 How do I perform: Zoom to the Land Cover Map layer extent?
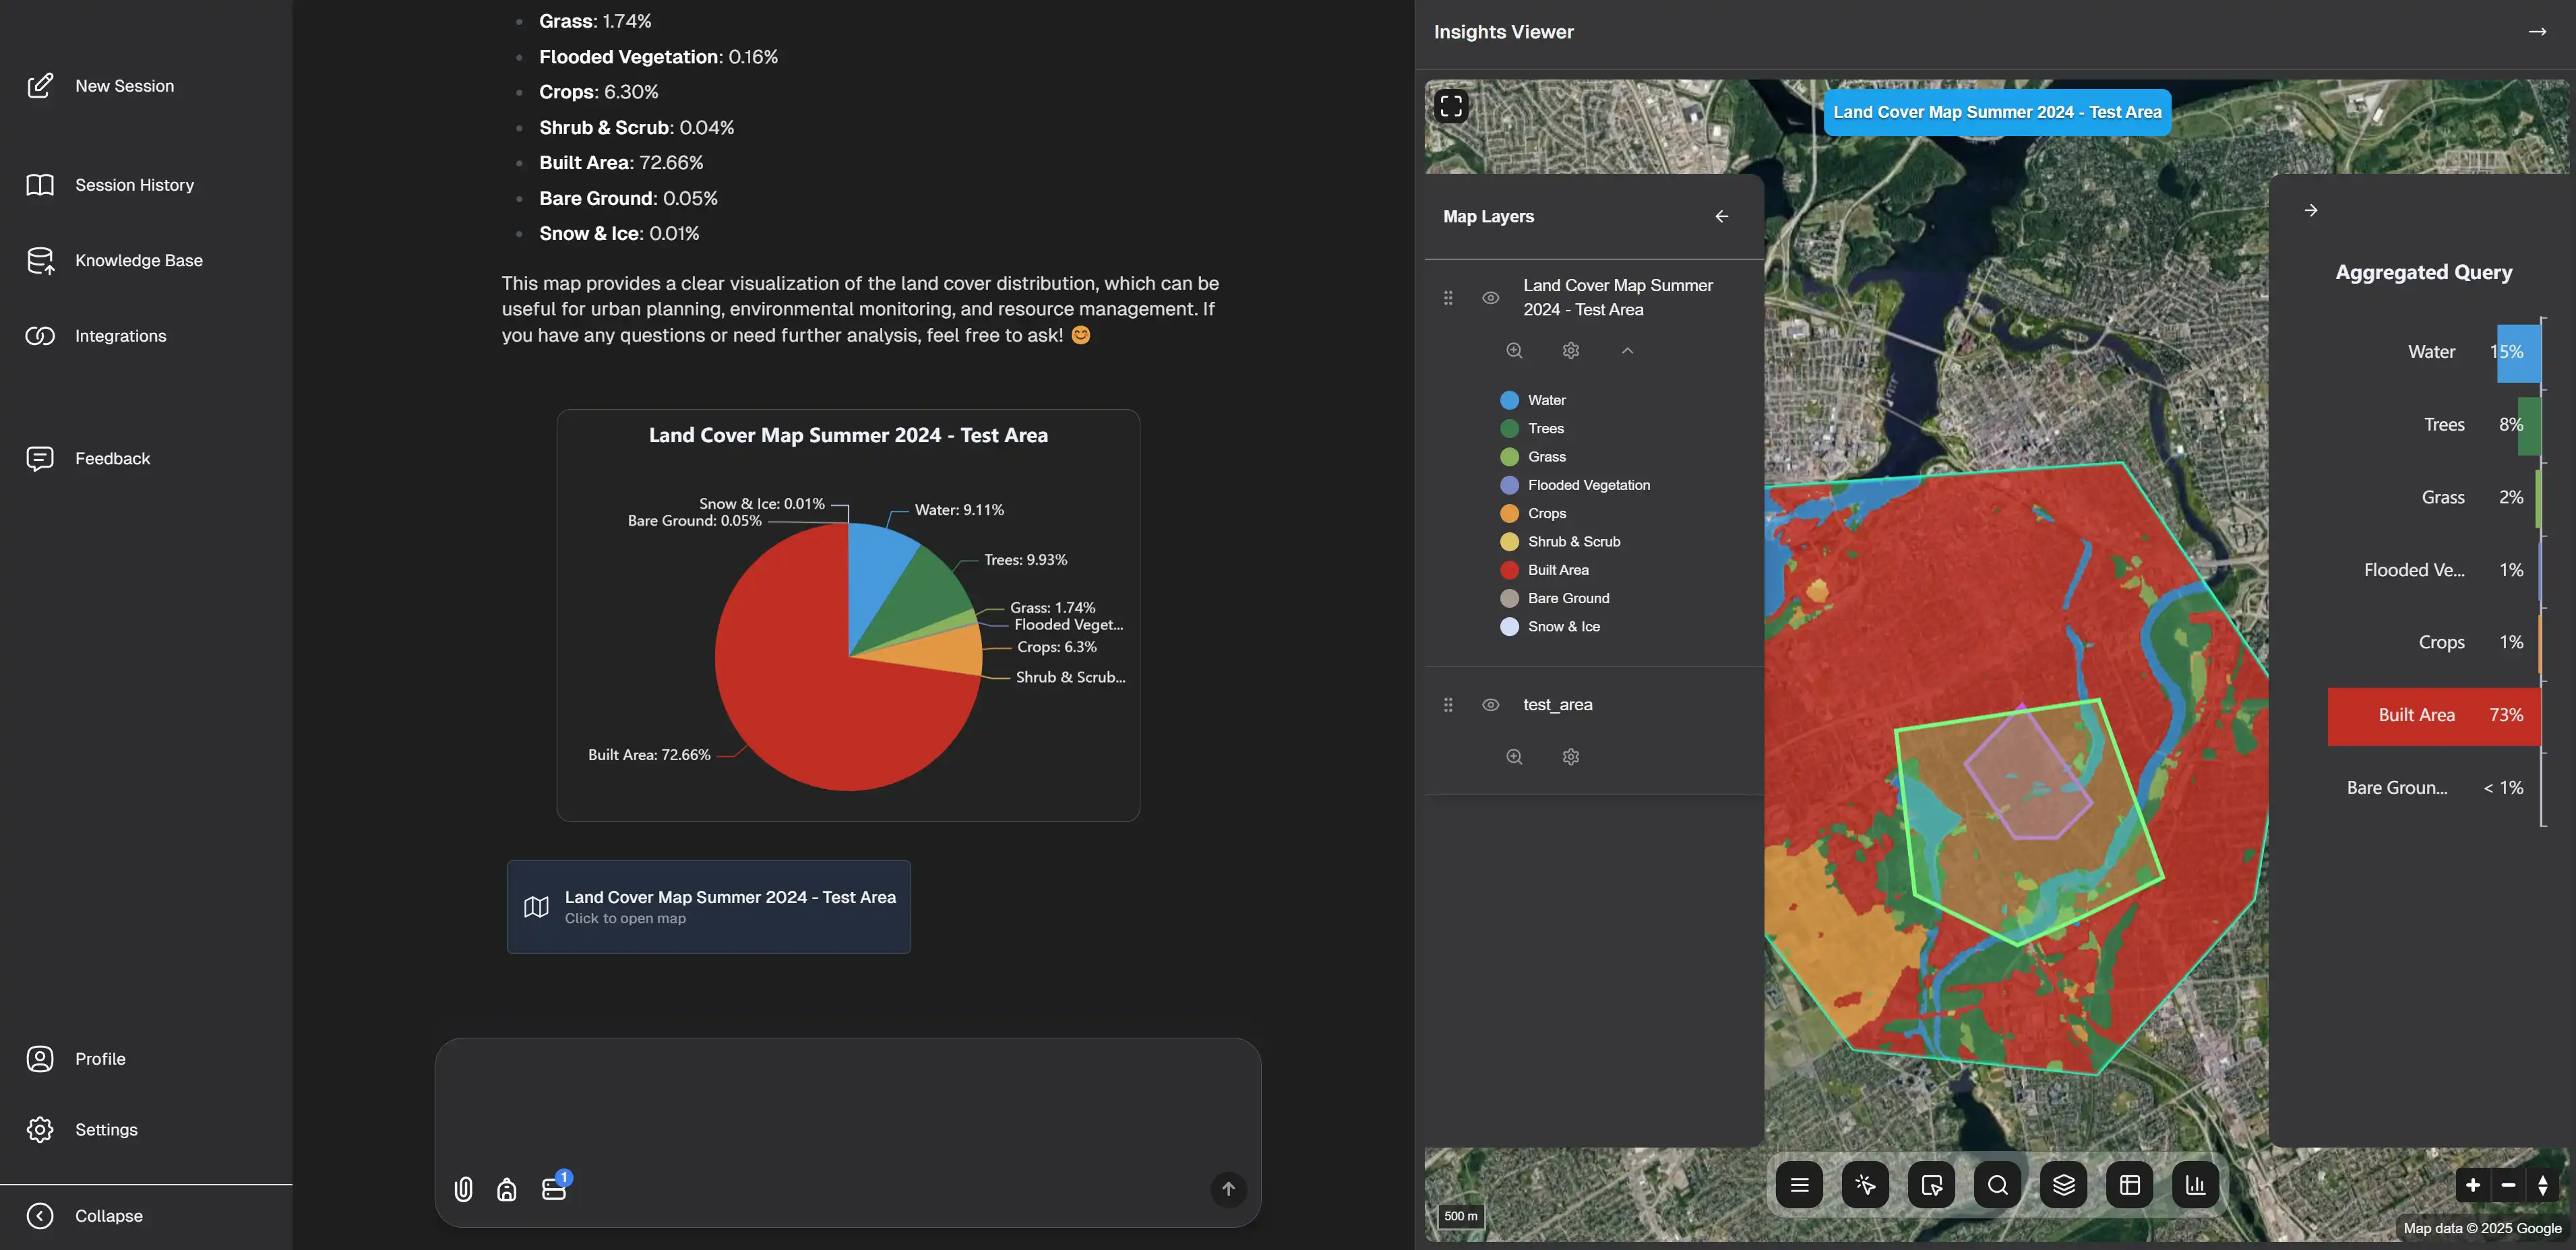pos(1514,350)
